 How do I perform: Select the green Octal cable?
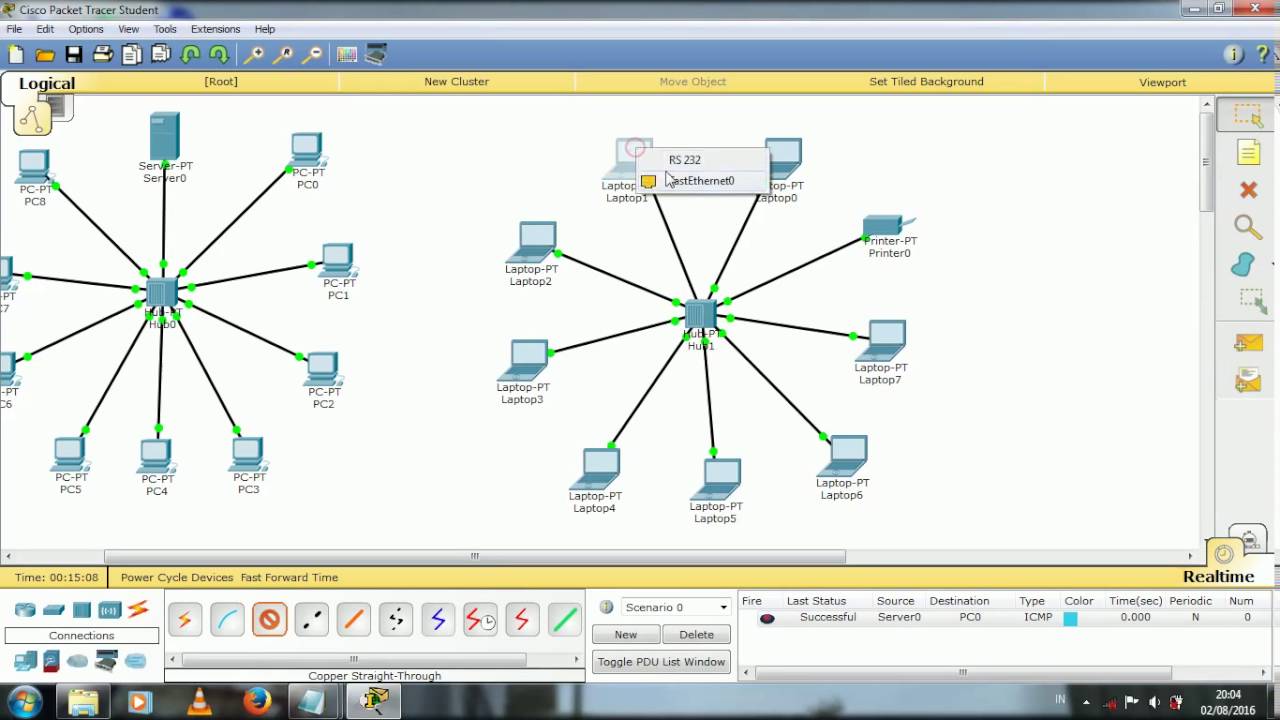click(x=564, y=620)
